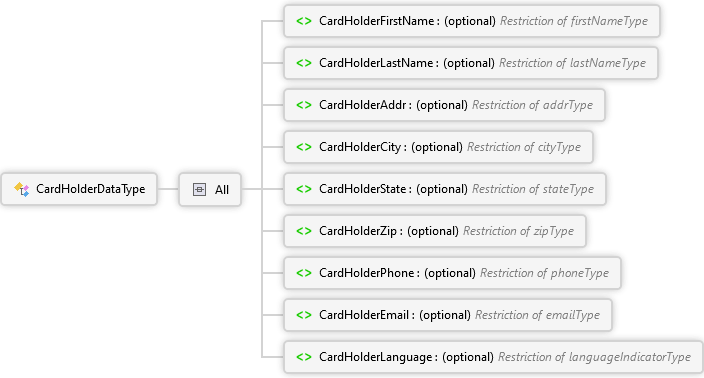Select the CardHolderPhone element label
Screen dimensions: 704x378
(x=367, y=273)
